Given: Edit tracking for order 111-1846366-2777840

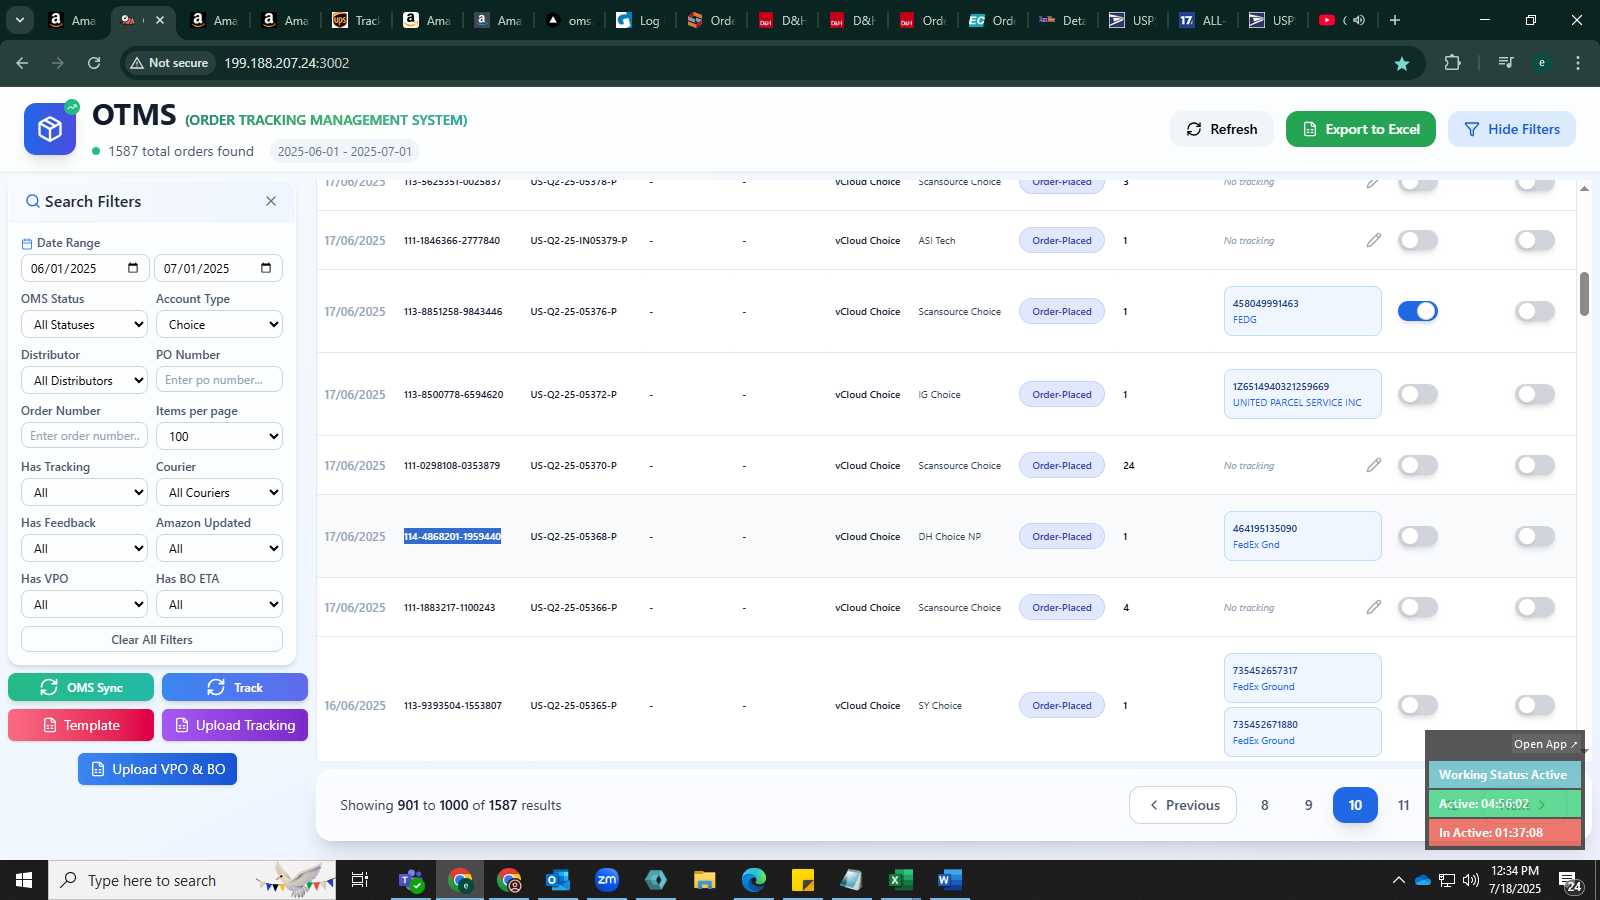Looking at the screenshot, I should 1374,240.
